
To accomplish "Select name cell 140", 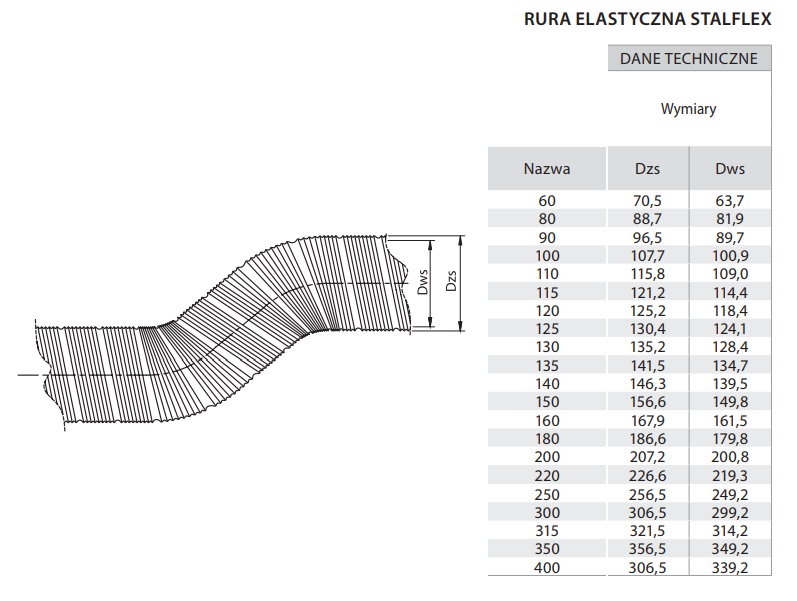I will point(547,384).
